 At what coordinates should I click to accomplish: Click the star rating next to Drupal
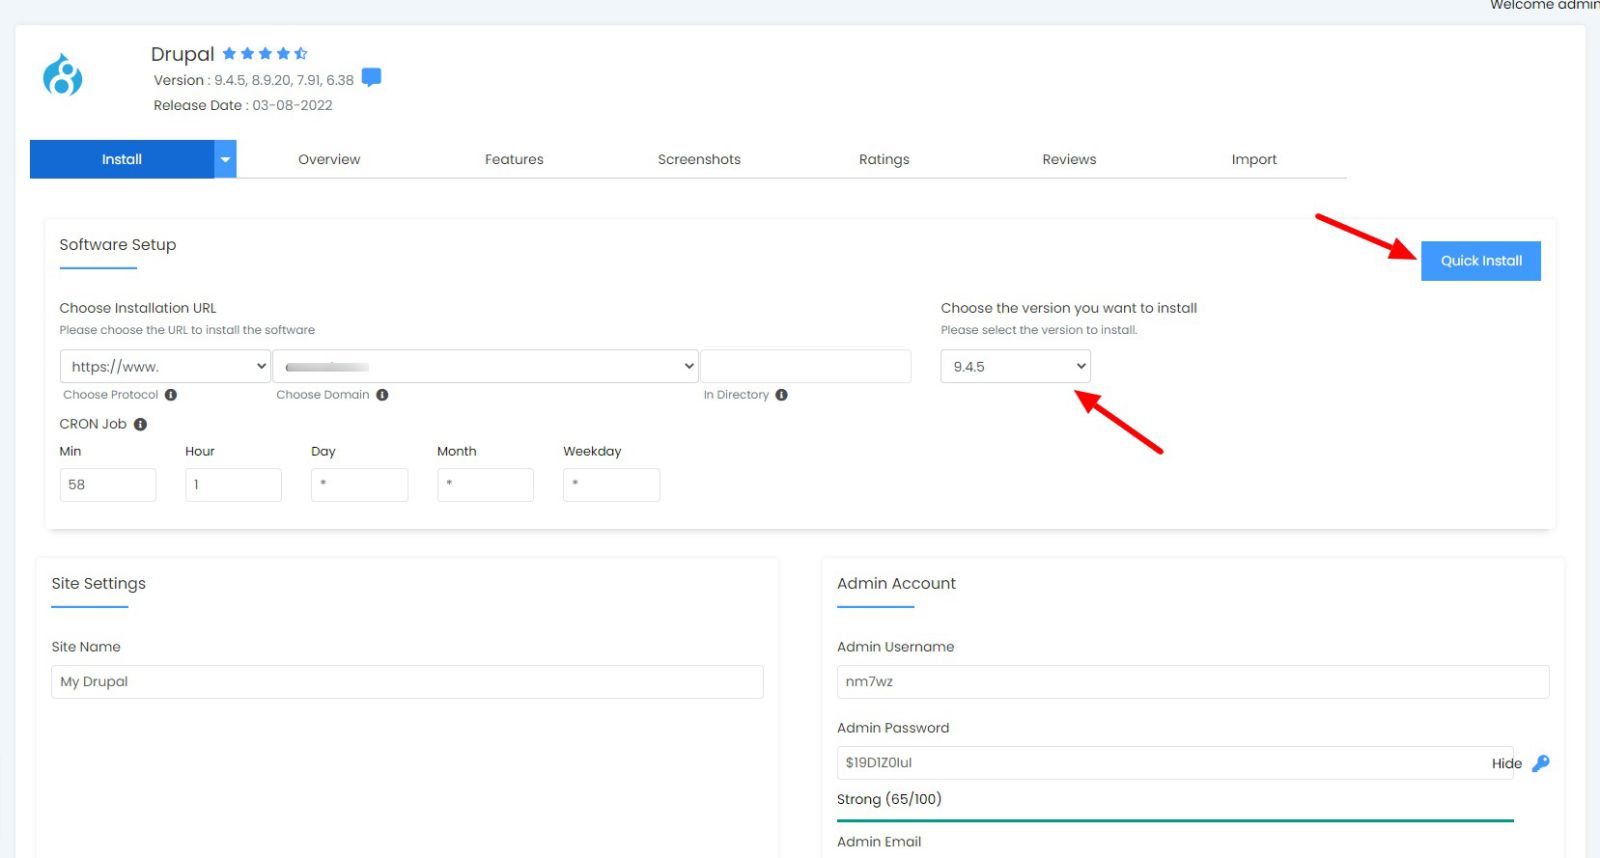[x=265, y=53]
